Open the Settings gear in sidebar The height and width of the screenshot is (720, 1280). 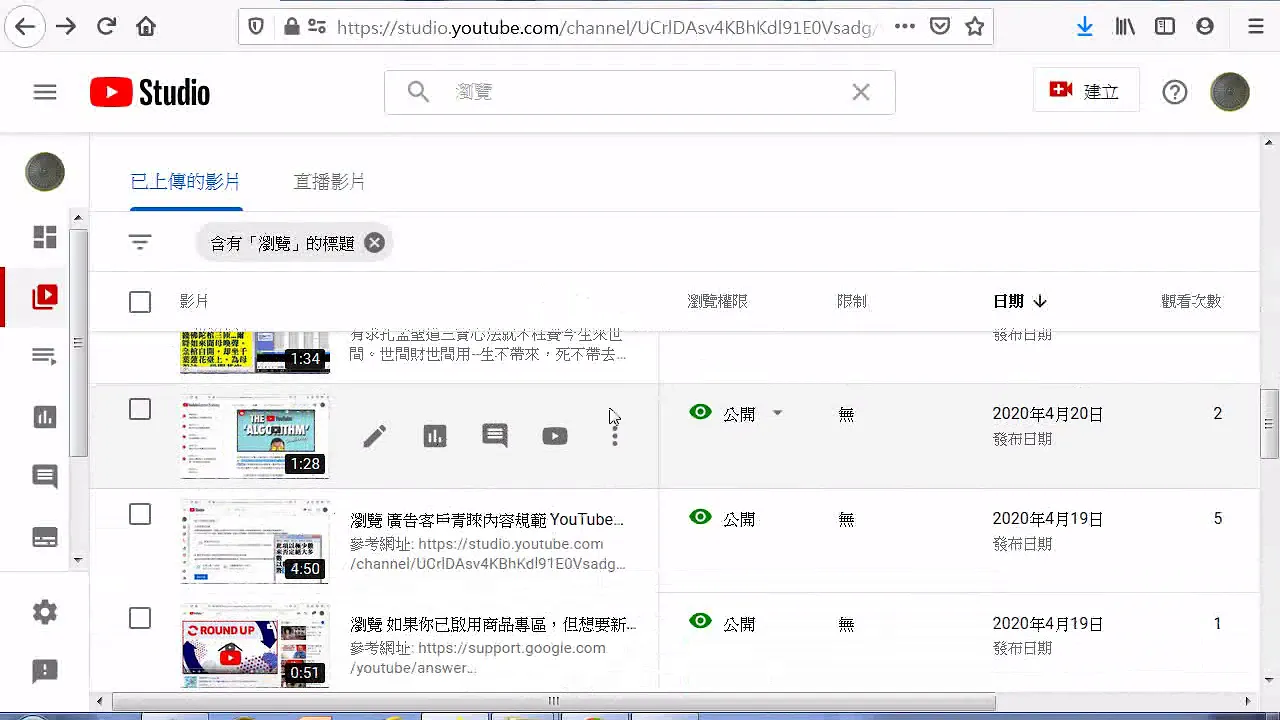coord(45,612)
